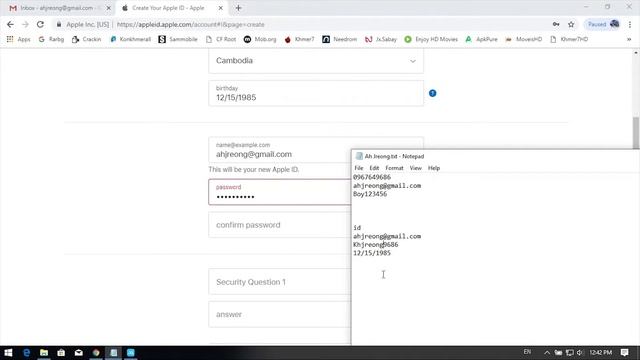This screenshot has width=640, height=360.
Task: Open the ApkPure bookmark
Action: click(481, 39)
